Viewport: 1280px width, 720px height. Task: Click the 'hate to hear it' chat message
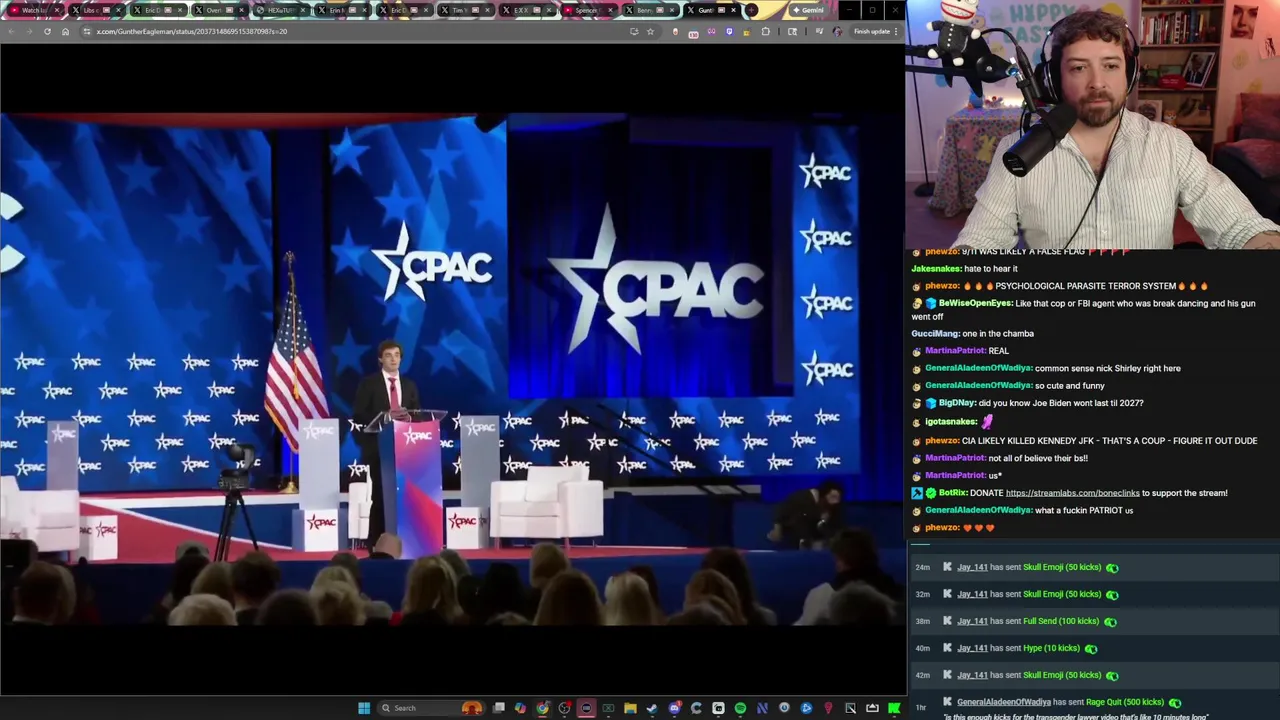(991, 269)
